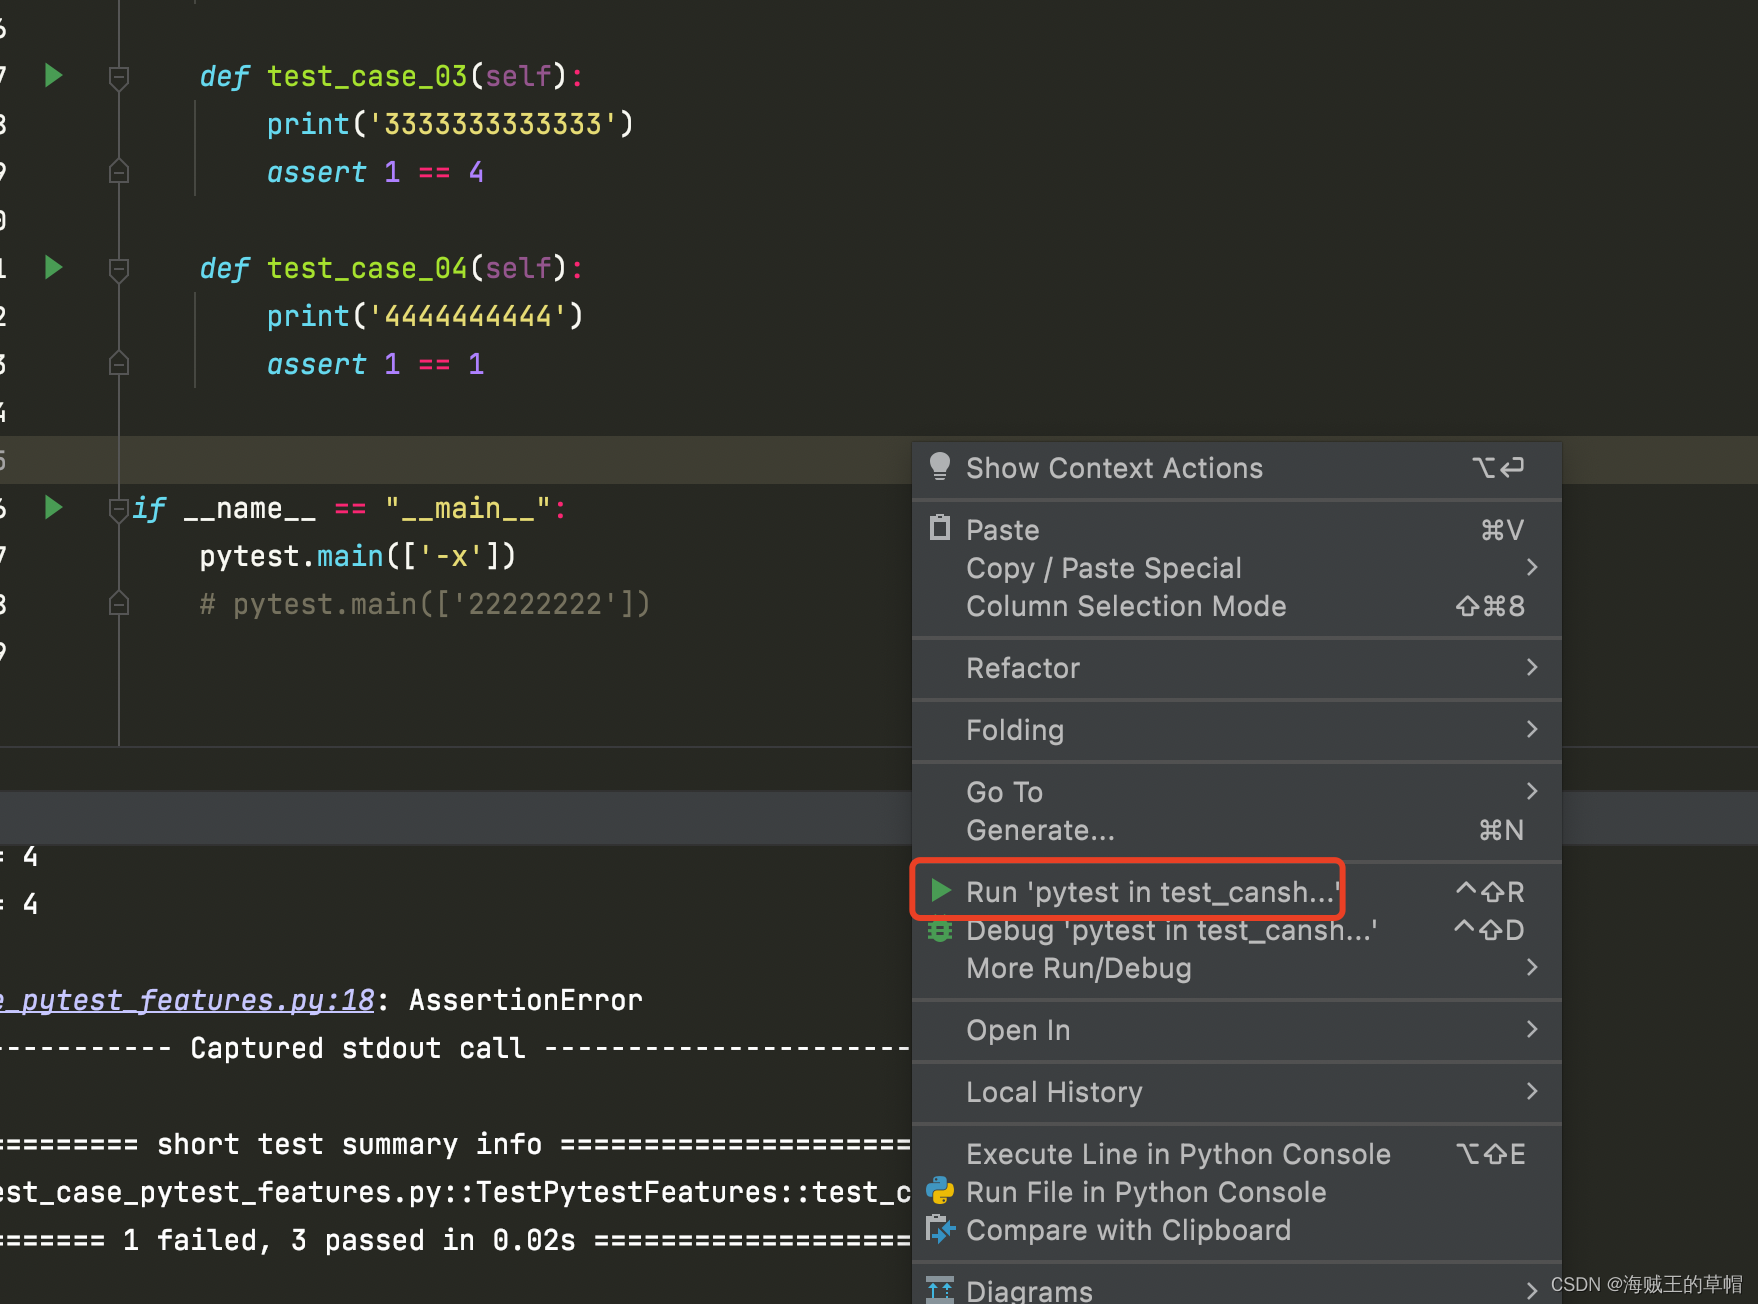Click fold end marker at assert 1 == 4
The height and width of the screenshot is (1304, 1758).
coord(118,172)
